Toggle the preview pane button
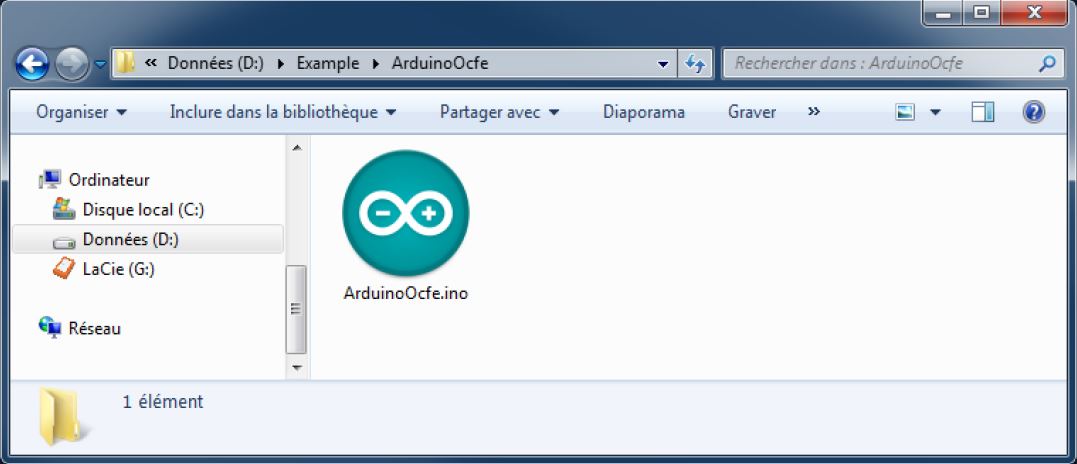 [982, 112]
